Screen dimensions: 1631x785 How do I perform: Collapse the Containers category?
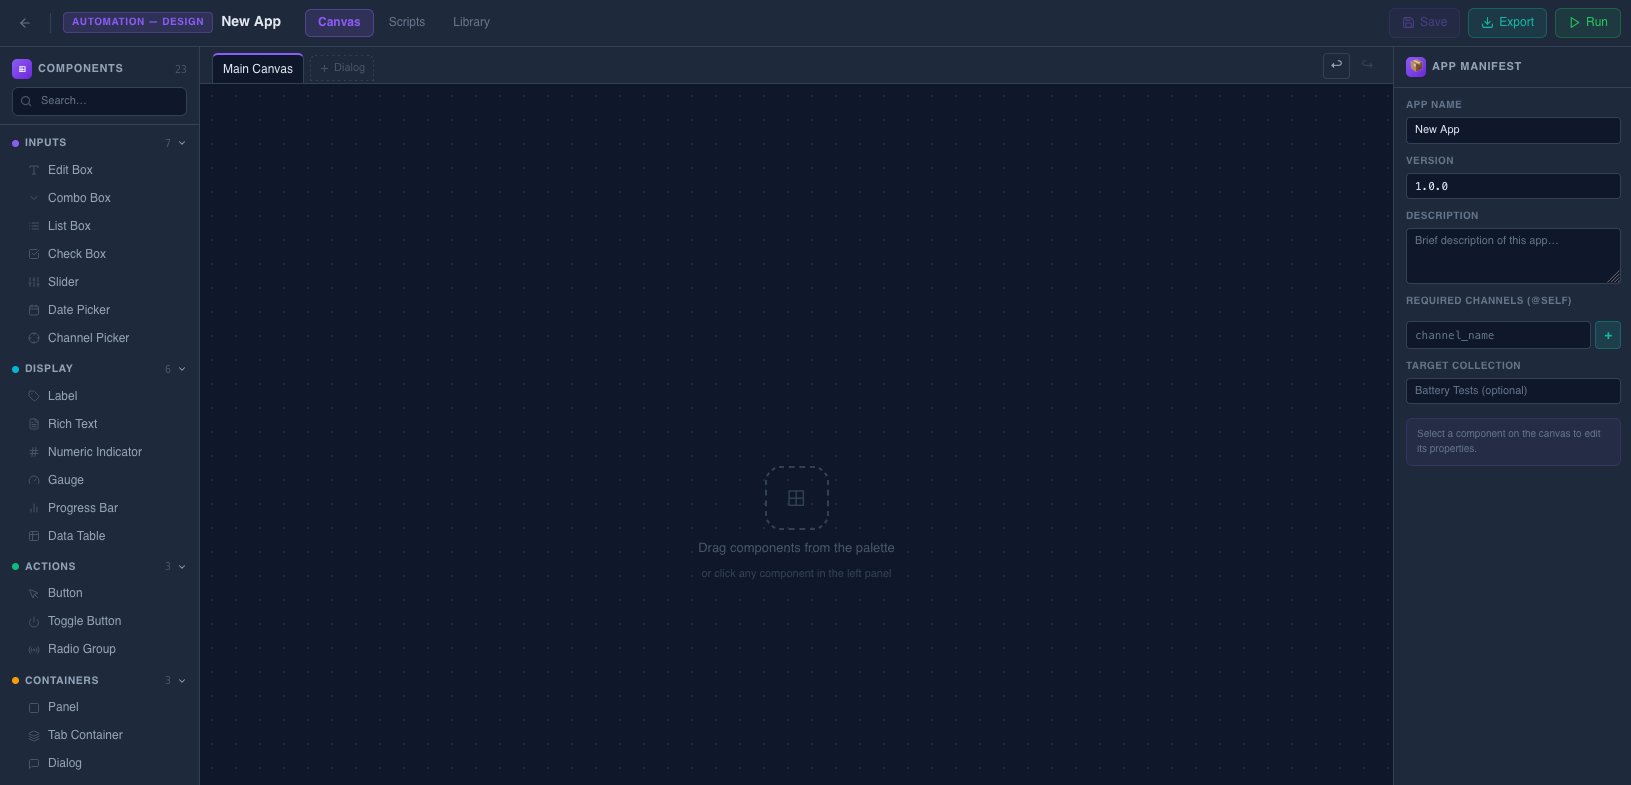pyautogui.click(x=182, y=681)
